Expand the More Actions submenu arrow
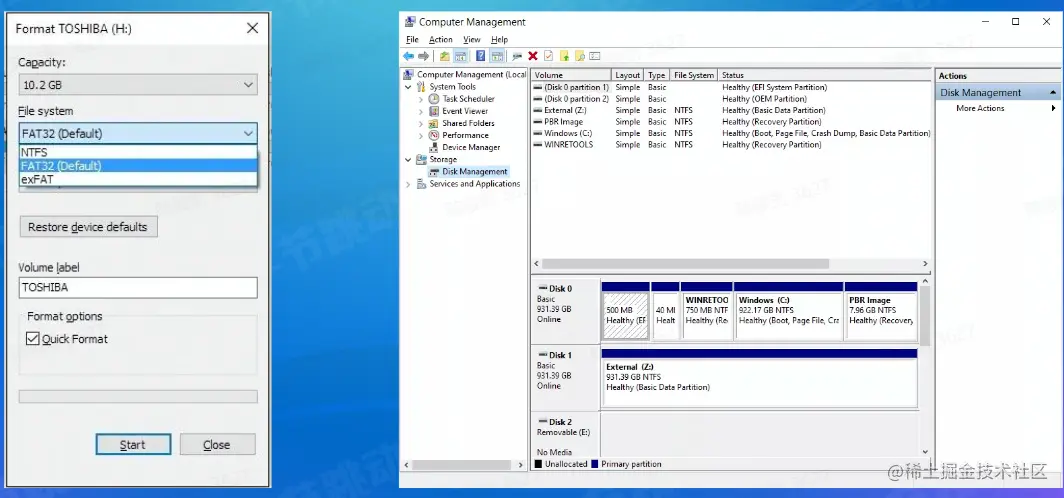Image resolution: width=1064 pixels, height=498 pixels. [1054, 109]
